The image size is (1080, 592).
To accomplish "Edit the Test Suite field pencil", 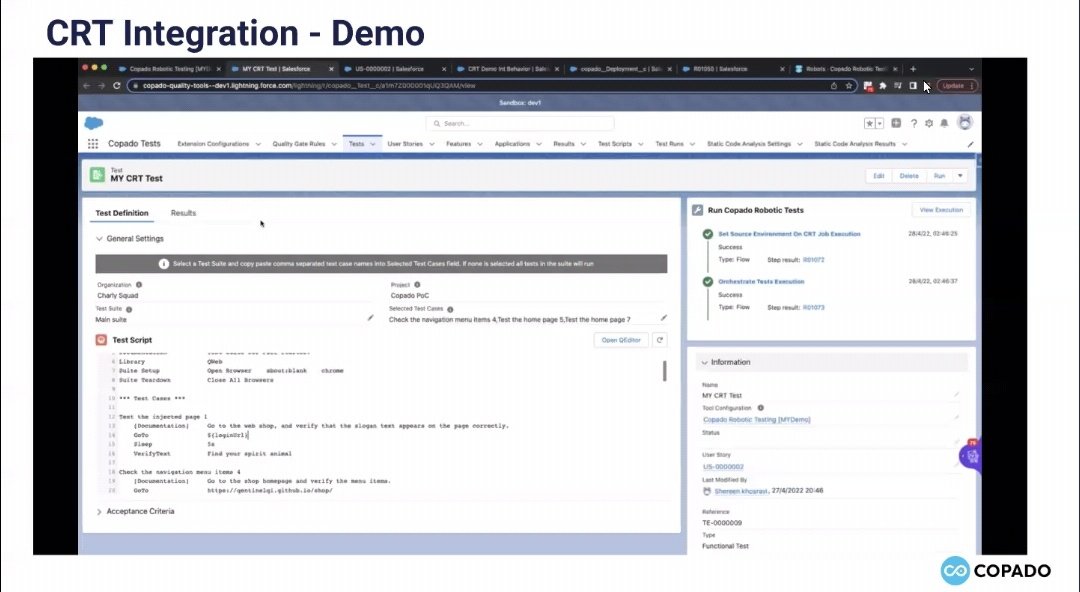I will click(x=370, y=318).
